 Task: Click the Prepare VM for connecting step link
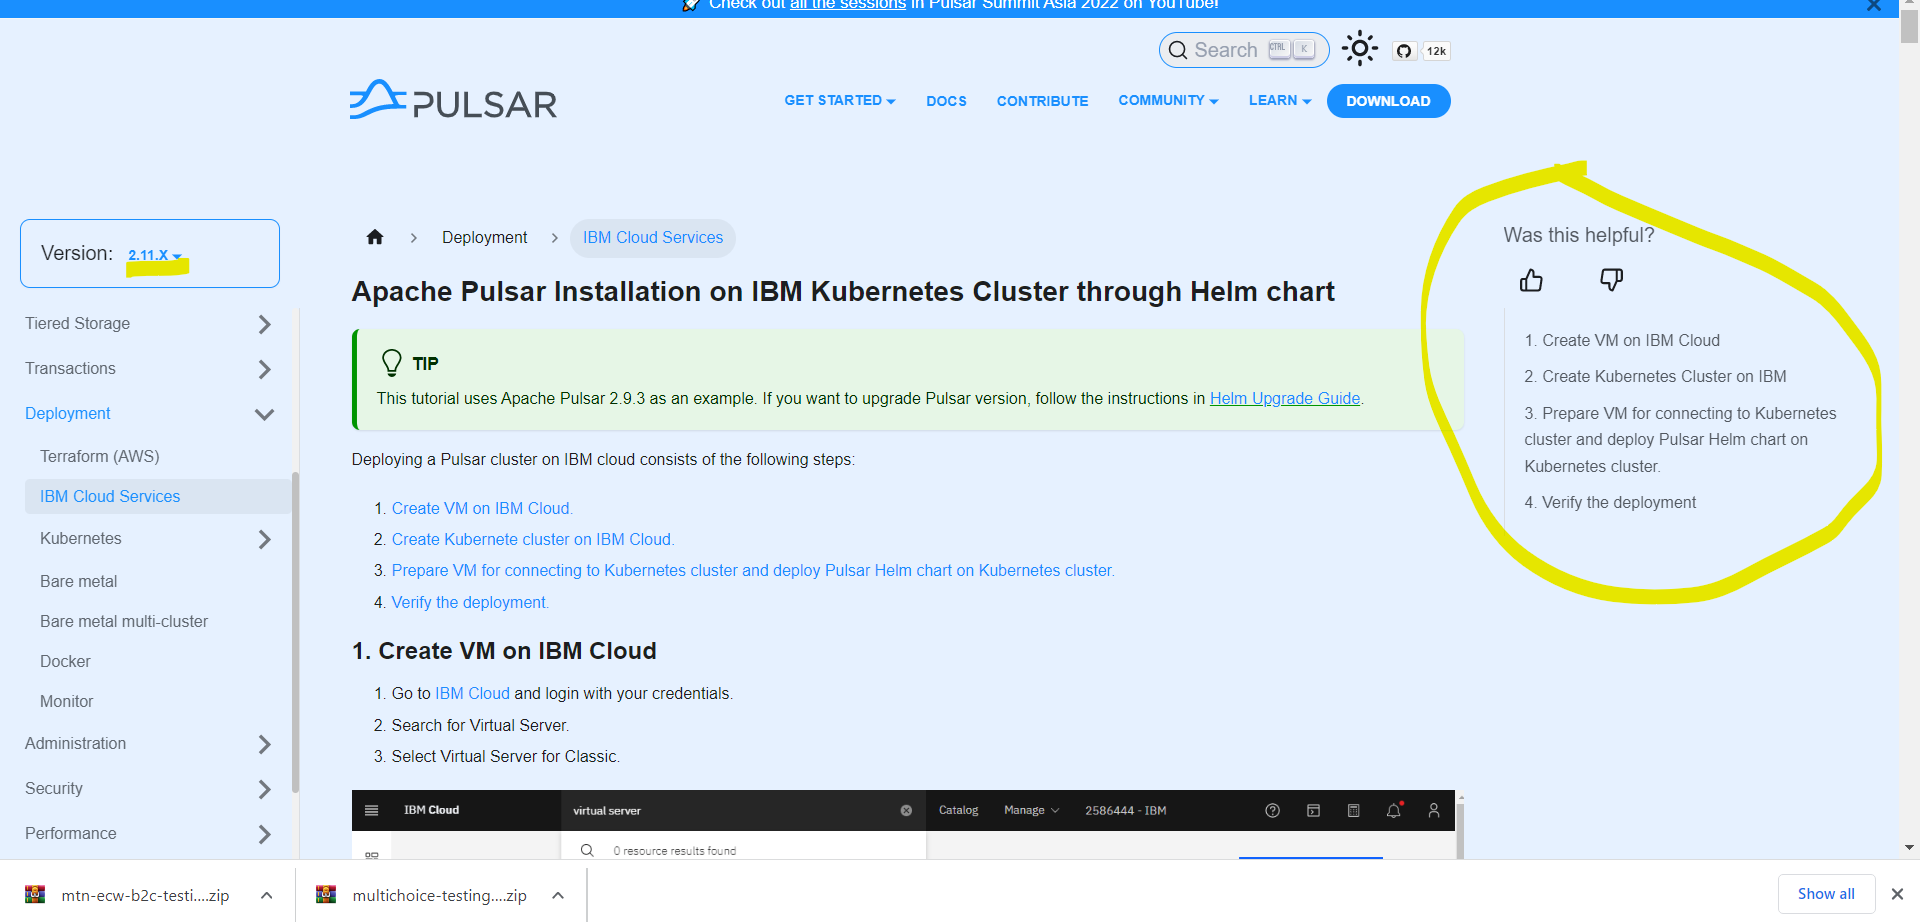tap(753, 570)
